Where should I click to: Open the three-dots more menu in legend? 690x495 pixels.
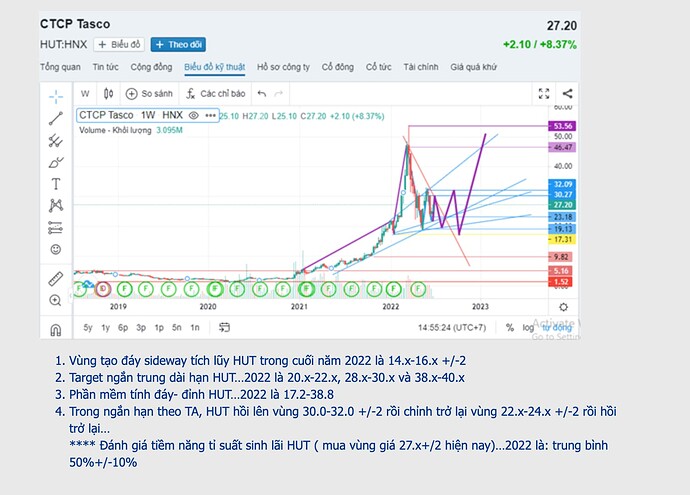pos(210,115)
